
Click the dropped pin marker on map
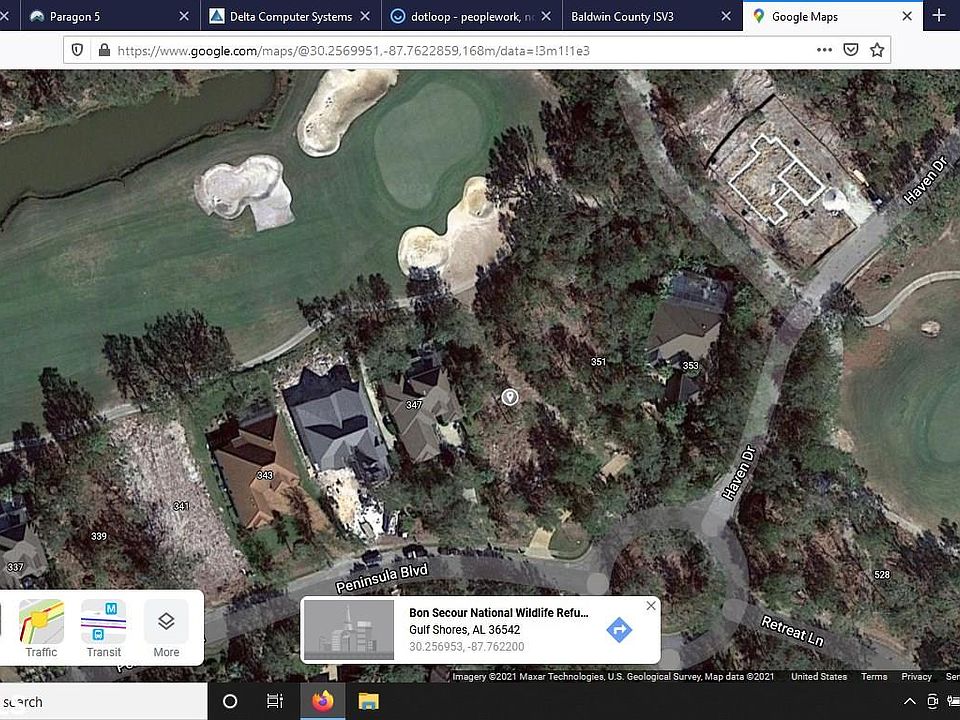coord(509,397)
